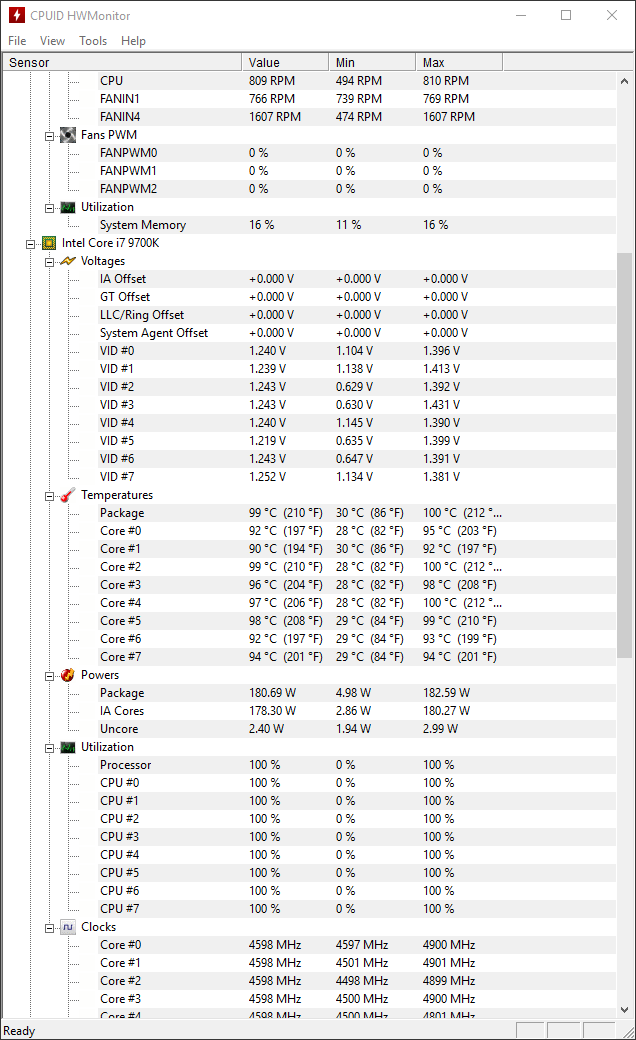Click the Intel Core i7 9700K chip icon

point(49,243)
